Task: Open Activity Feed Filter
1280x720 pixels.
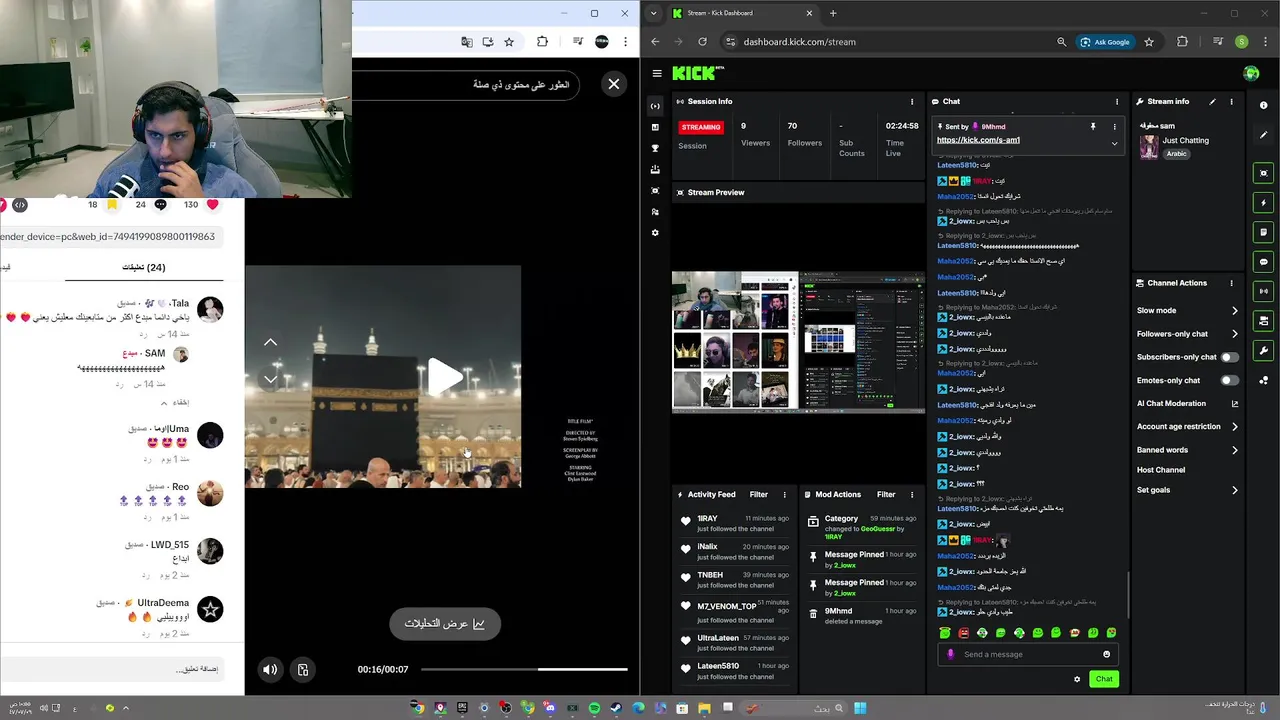Action: coord(759,494)
